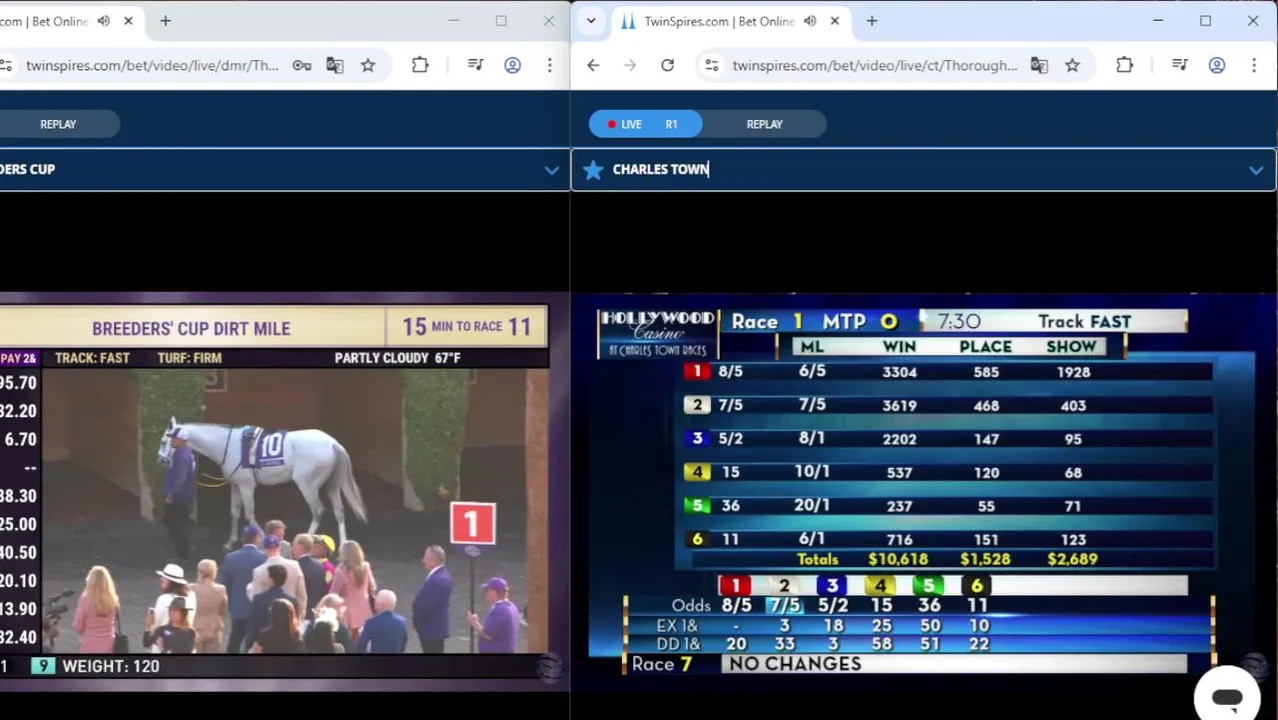This screenshot has height=720, width=1278.
Task: Open the profile avatar in left window
Action: (512, 65)
